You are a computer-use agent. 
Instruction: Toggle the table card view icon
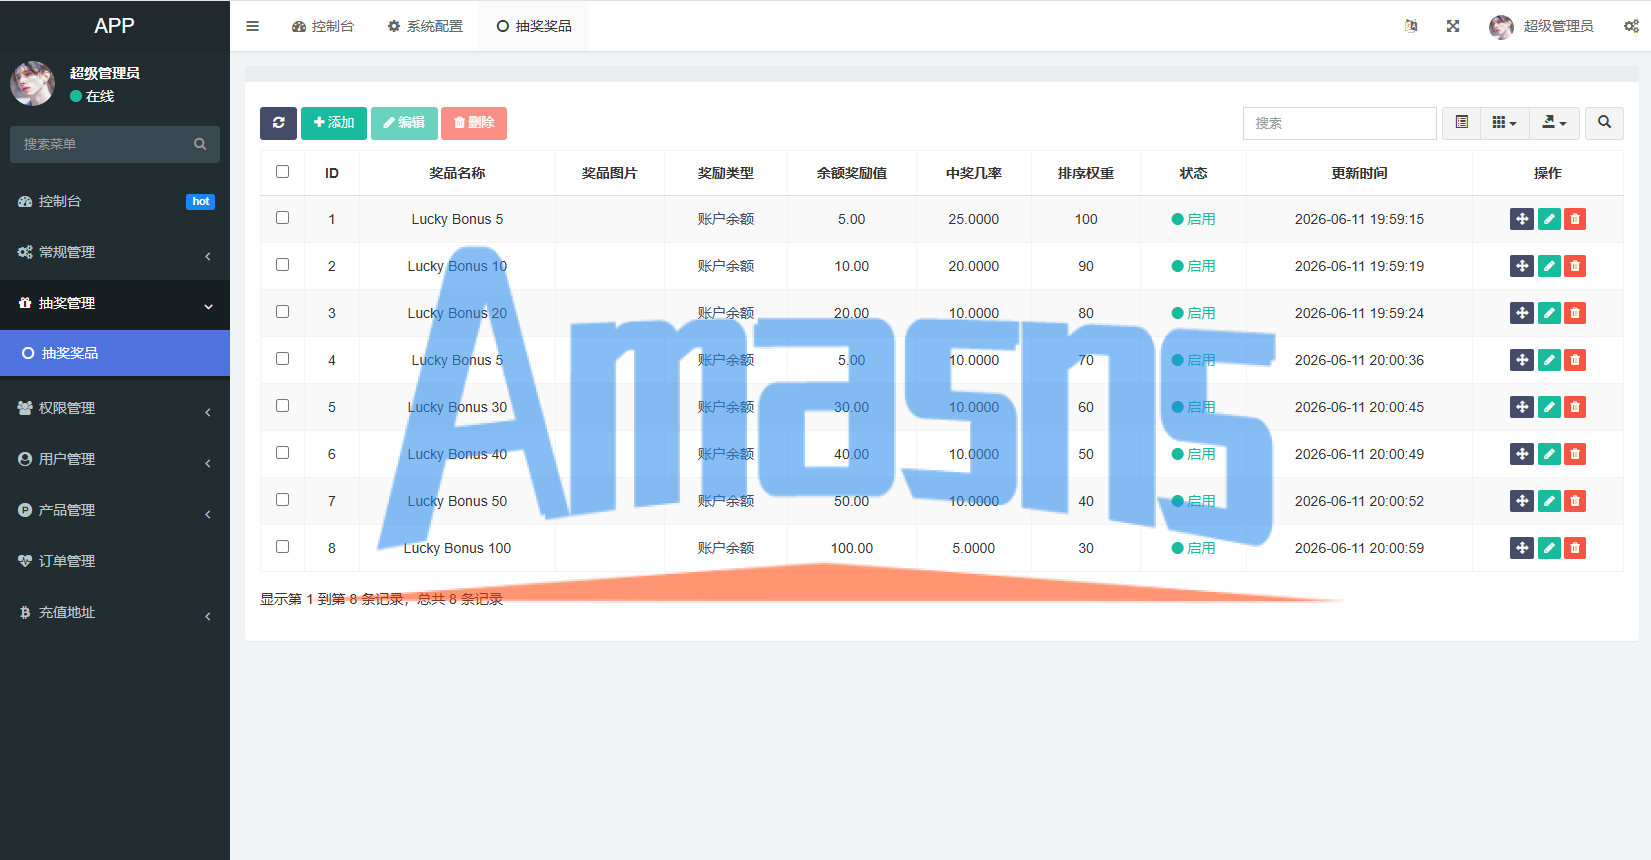pos(1461,123)
